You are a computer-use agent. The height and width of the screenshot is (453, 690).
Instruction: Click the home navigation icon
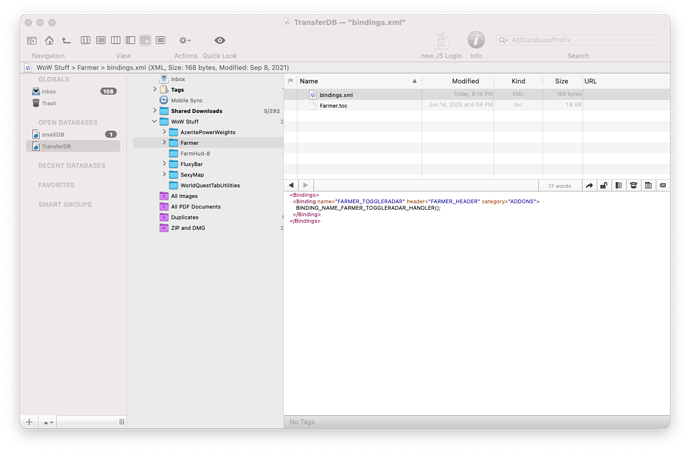click(x=50, y=41)
